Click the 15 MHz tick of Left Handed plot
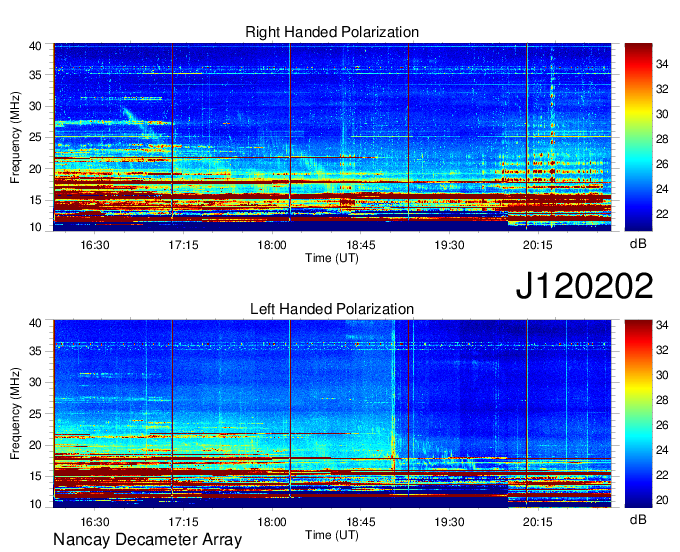The height and width of the screenshot is (552, 680). (35, 477)
